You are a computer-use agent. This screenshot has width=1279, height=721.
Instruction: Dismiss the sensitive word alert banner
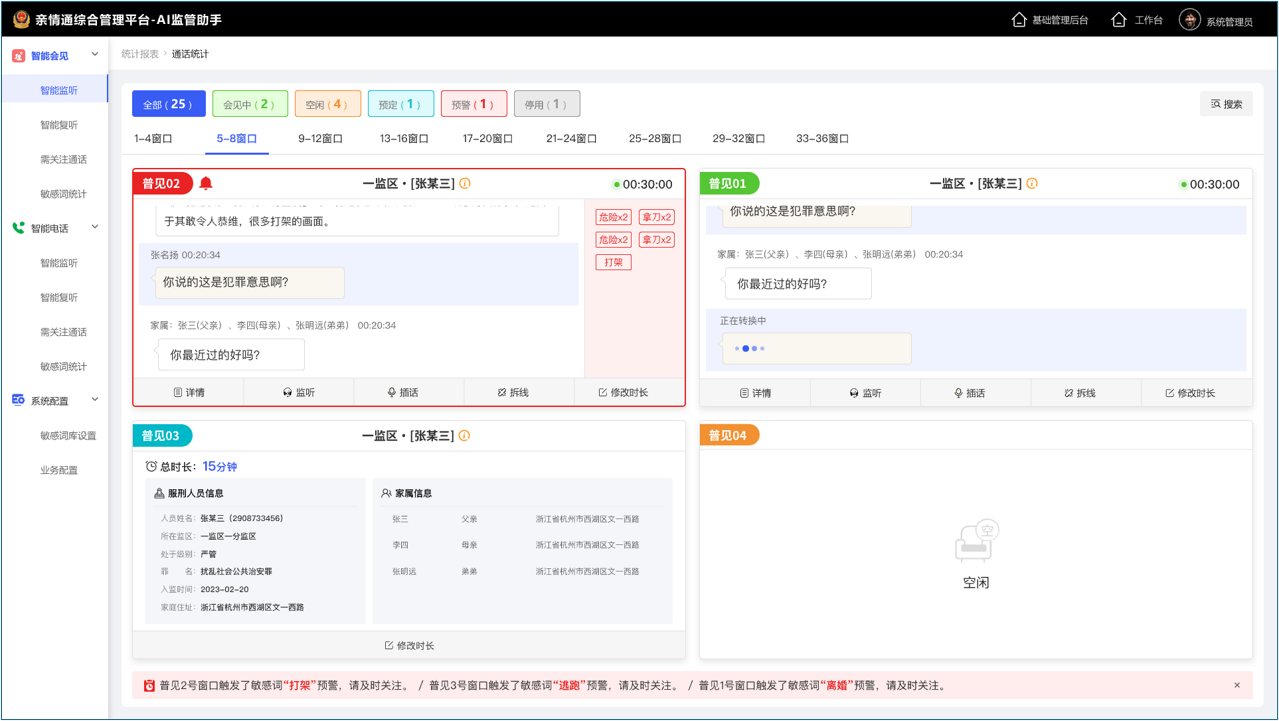(1237, 686)
